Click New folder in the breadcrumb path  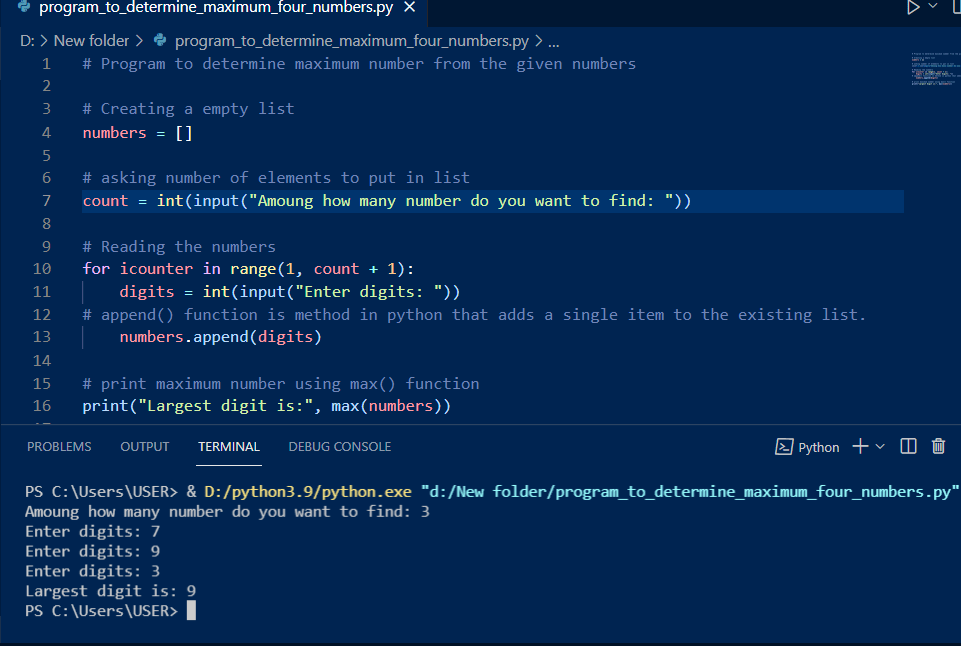click(x=92, y=40)
